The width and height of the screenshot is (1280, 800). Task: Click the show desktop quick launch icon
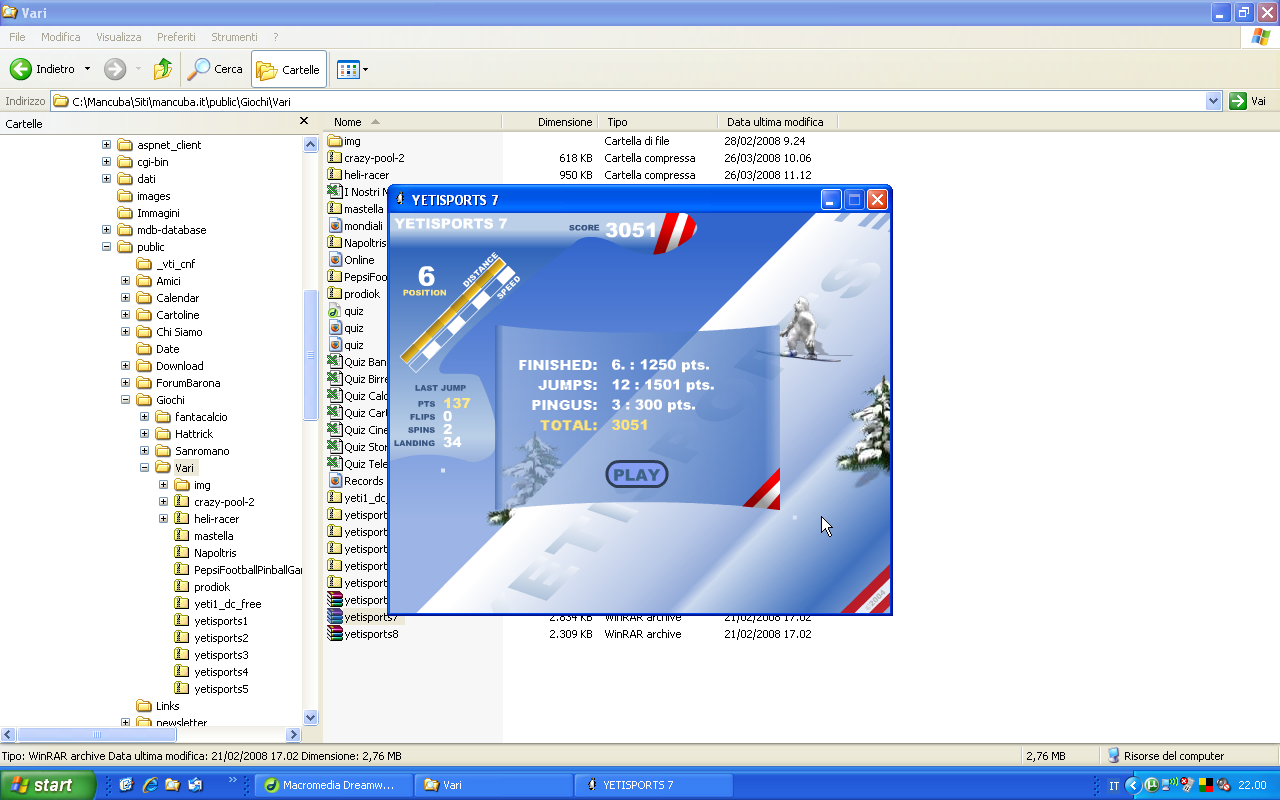126,785
